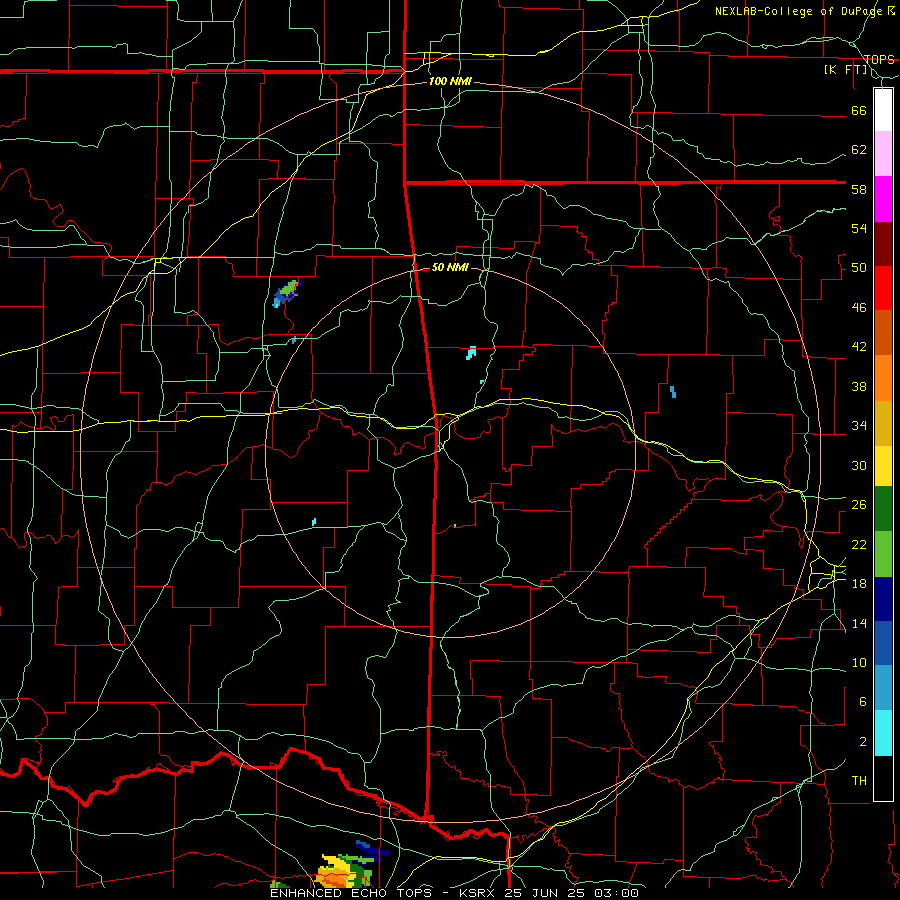Click the small cyan echo southwest of center
This screenshot has height=900, width=900.
click(314, 522)
